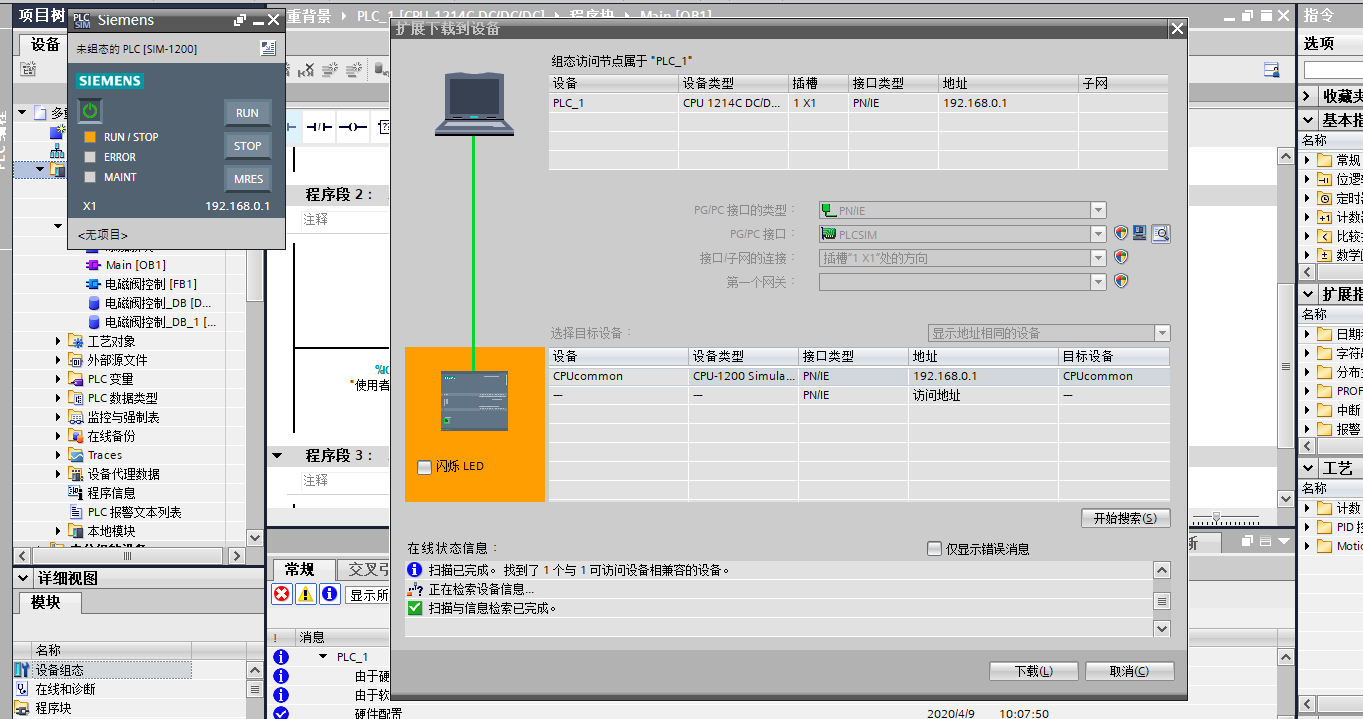Open the PG/PC 接口 dropdown
Image resolution: width=1363 pixels, height=719 pixels.
[x=1098, y=234]
